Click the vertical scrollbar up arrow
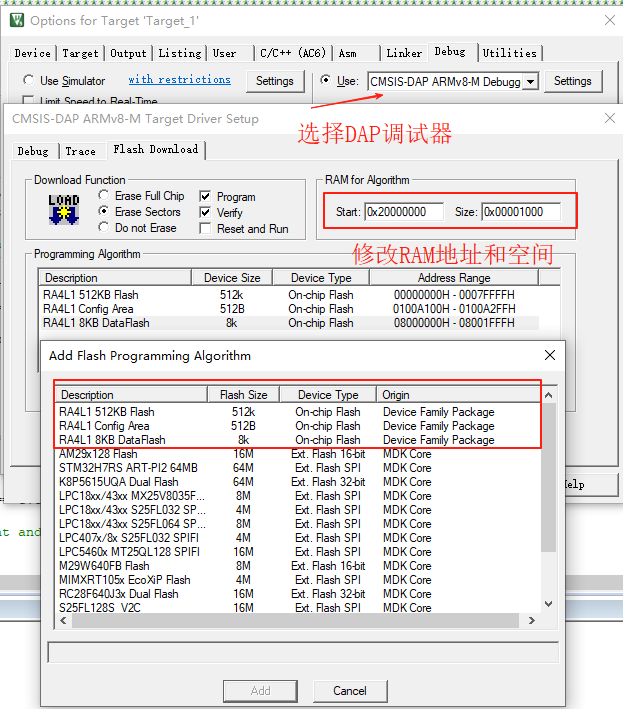The image size is (623, 709). [x=549, y=395]
